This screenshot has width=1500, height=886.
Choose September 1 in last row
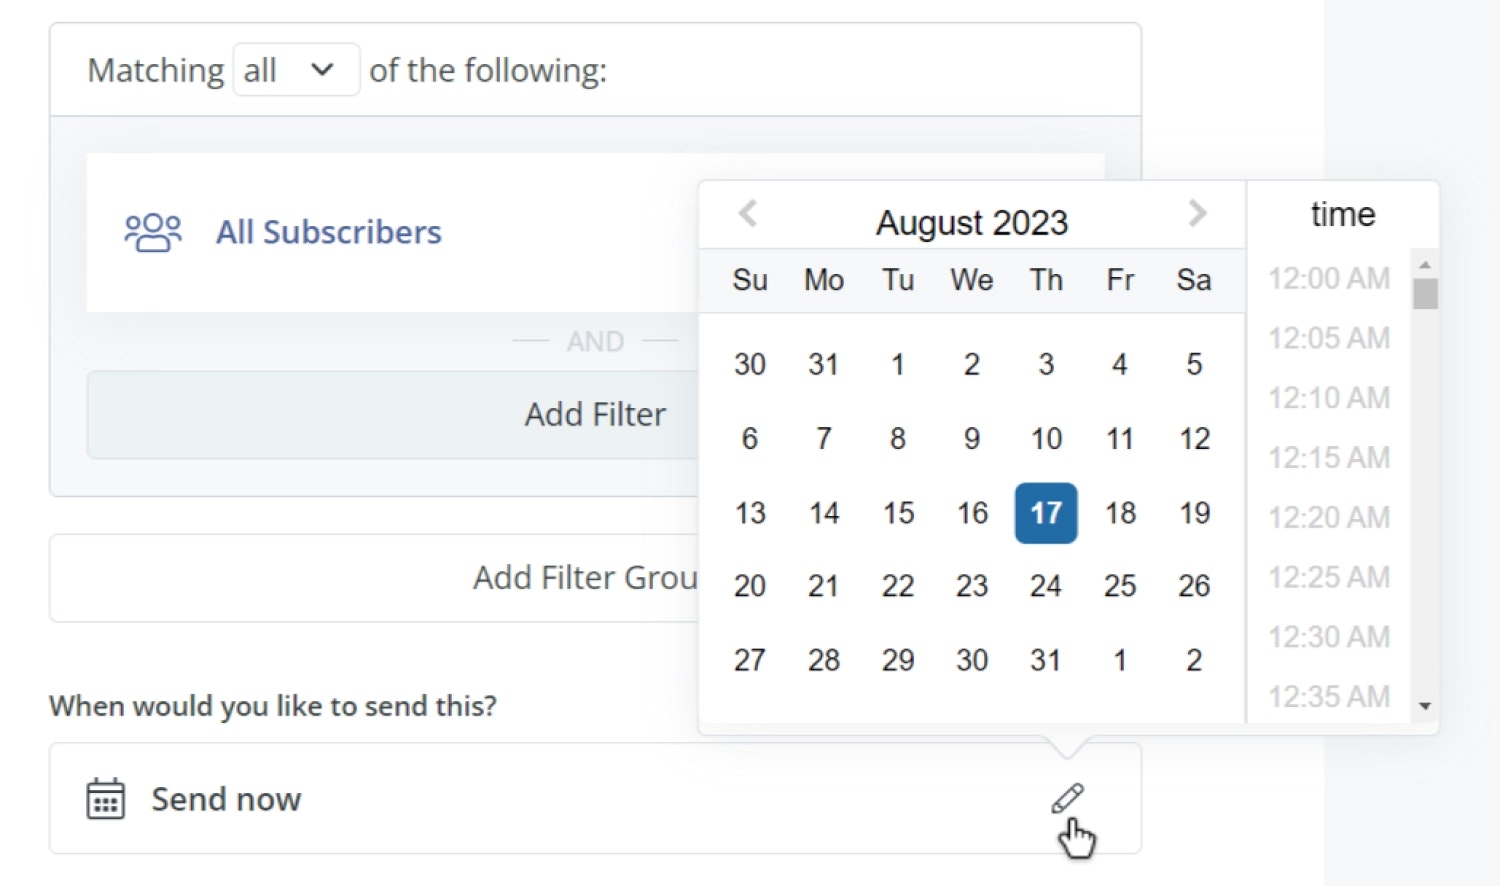coord(1120,660)
